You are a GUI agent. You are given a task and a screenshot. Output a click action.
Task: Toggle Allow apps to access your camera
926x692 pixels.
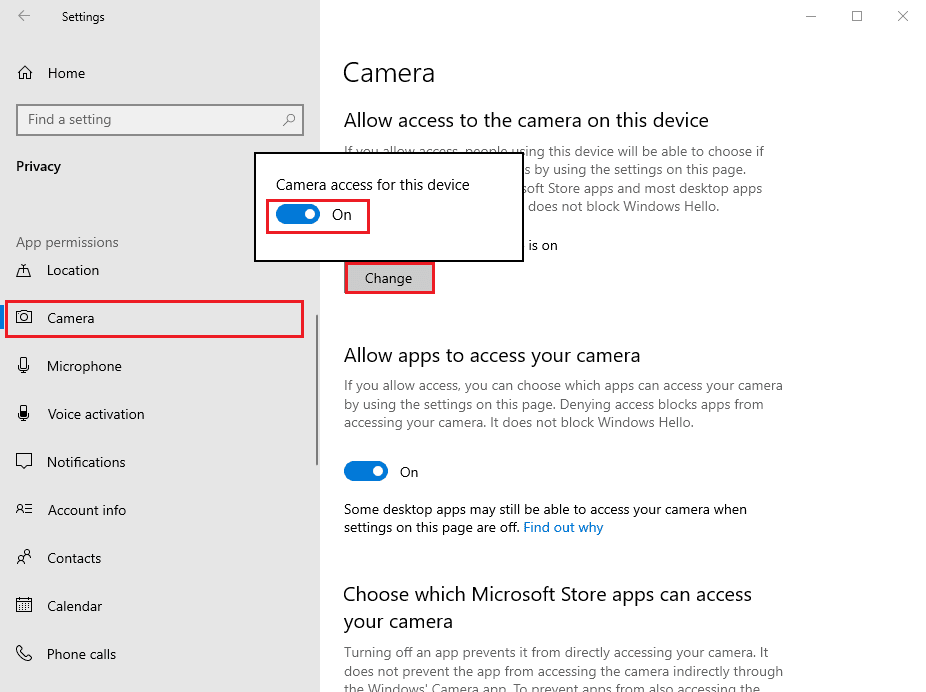click(x=366, y=471)
